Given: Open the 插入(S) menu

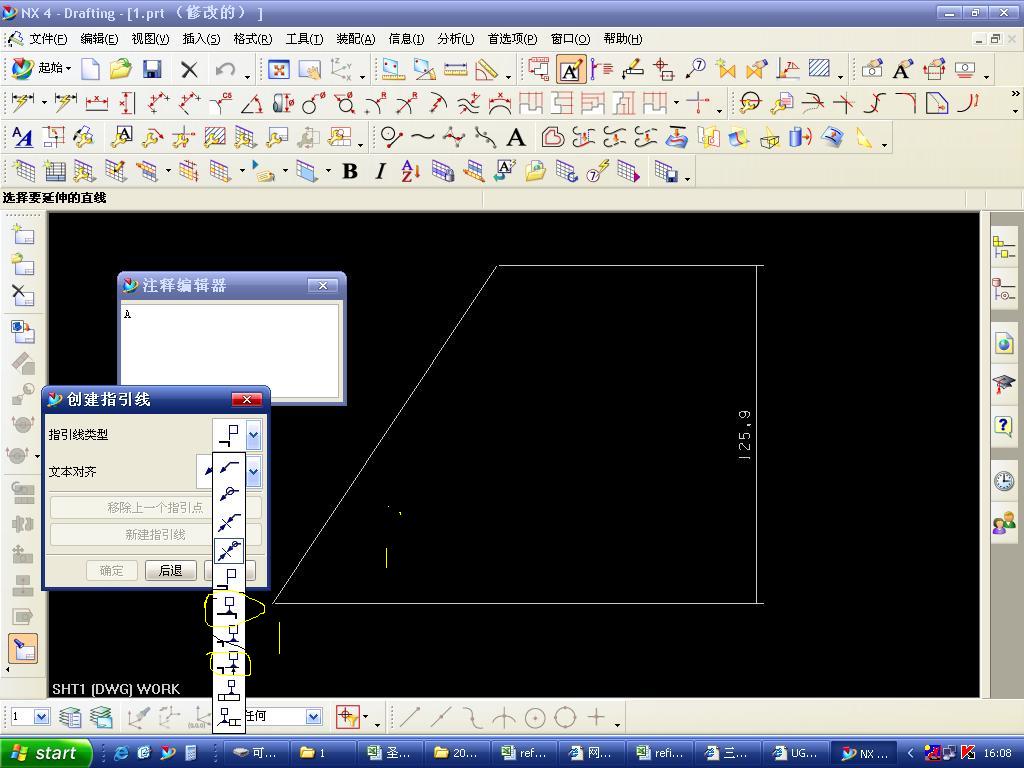Looking at the screenshot, I should tap(200, 39).
